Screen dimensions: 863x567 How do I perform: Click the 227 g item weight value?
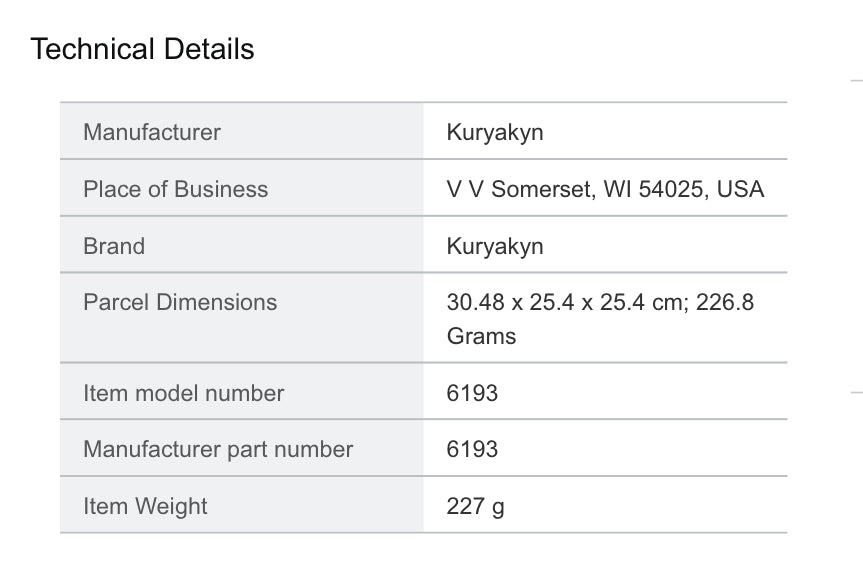pos(476,506)
